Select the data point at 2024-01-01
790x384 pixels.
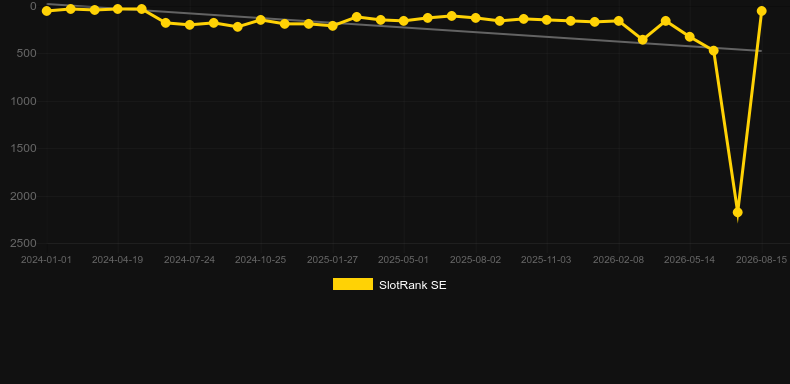pyautogui.click(x=46, y=11)
